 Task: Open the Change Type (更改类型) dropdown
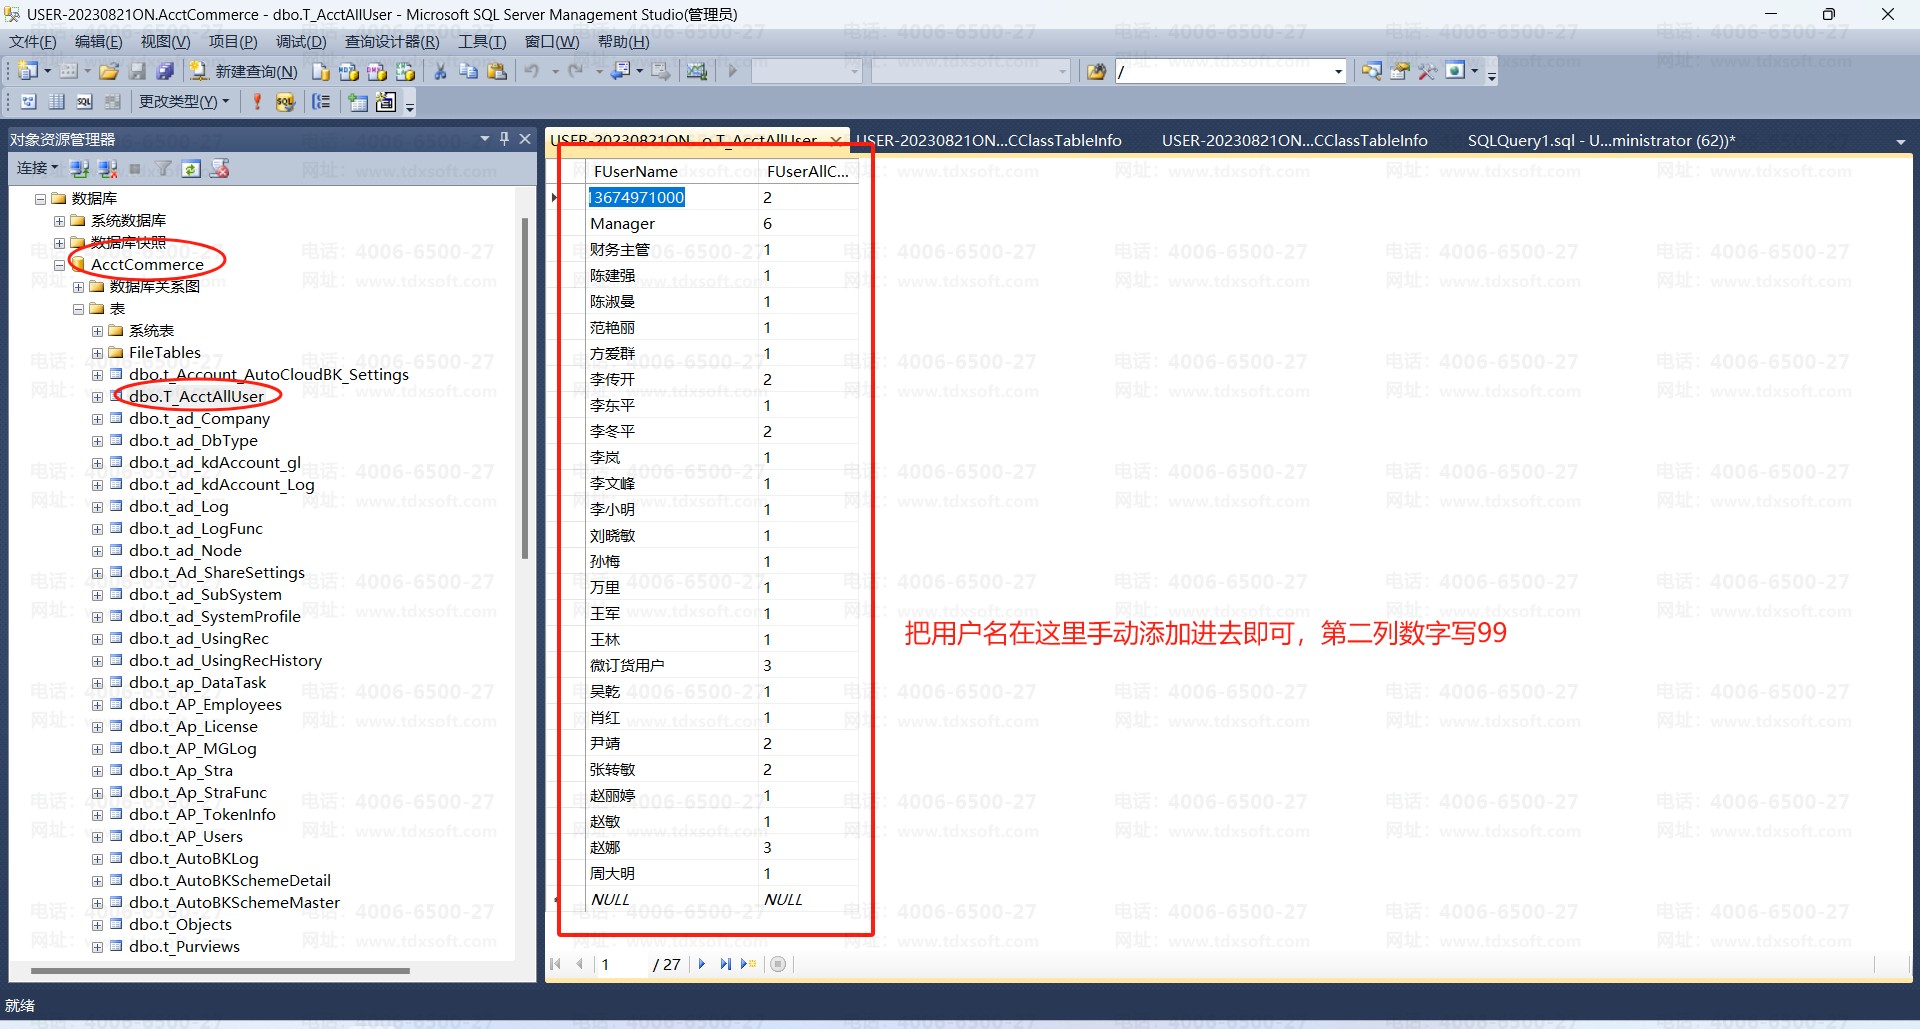[x=184, y=102]
